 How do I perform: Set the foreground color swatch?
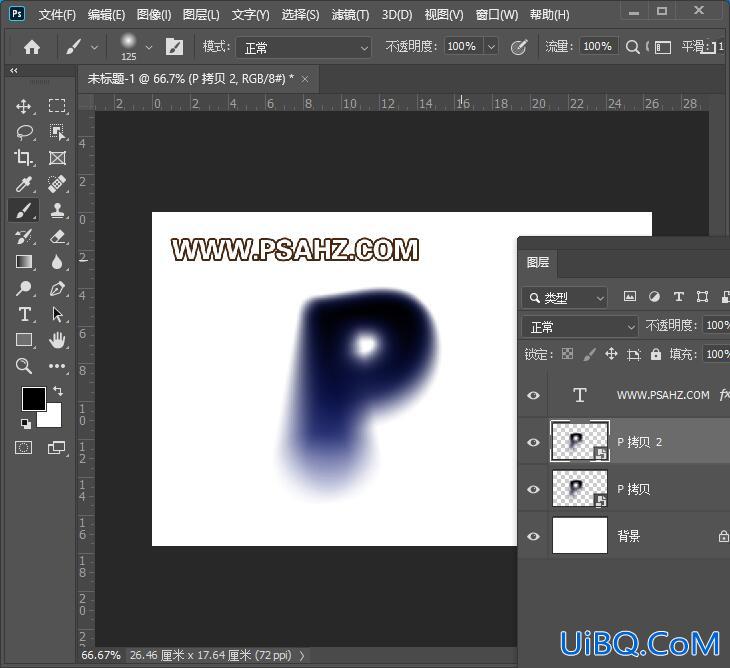pyautogui.click(x=34, y=399)
